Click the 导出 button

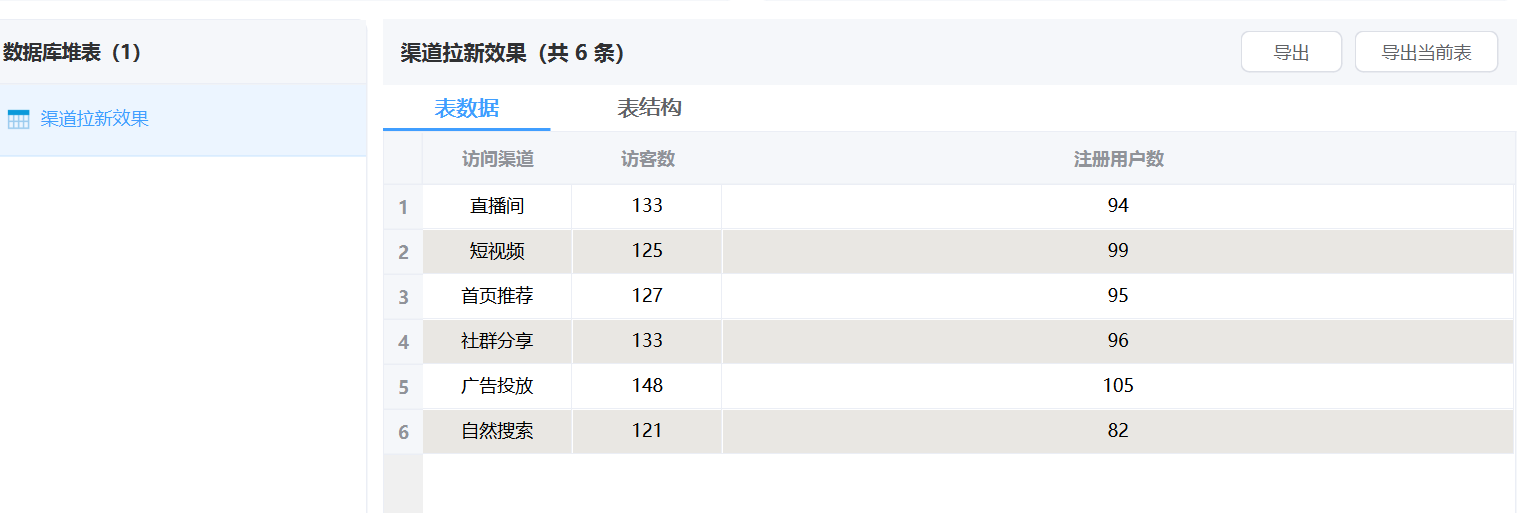tap(1290, 53)
